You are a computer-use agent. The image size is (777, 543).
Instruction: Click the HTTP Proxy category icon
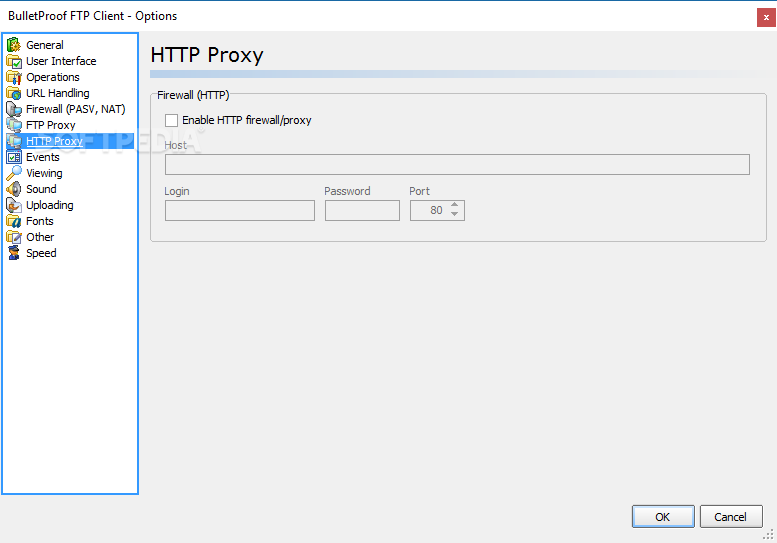click(x=14, y=141)
